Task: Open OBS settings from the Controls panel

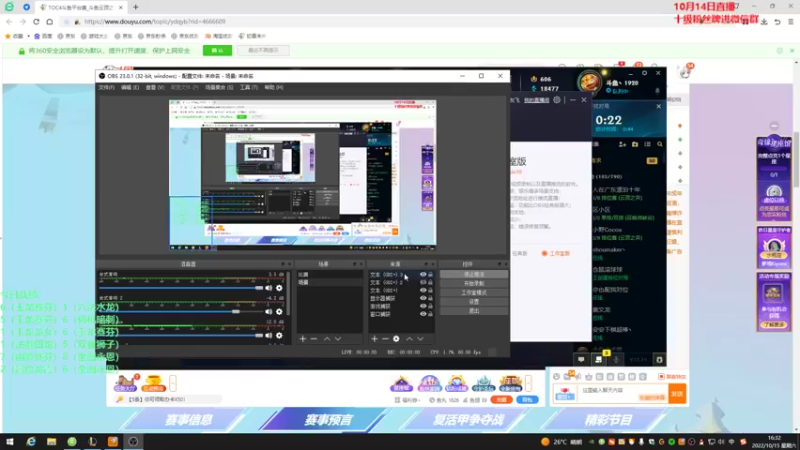Action: (x=473, y=302)
